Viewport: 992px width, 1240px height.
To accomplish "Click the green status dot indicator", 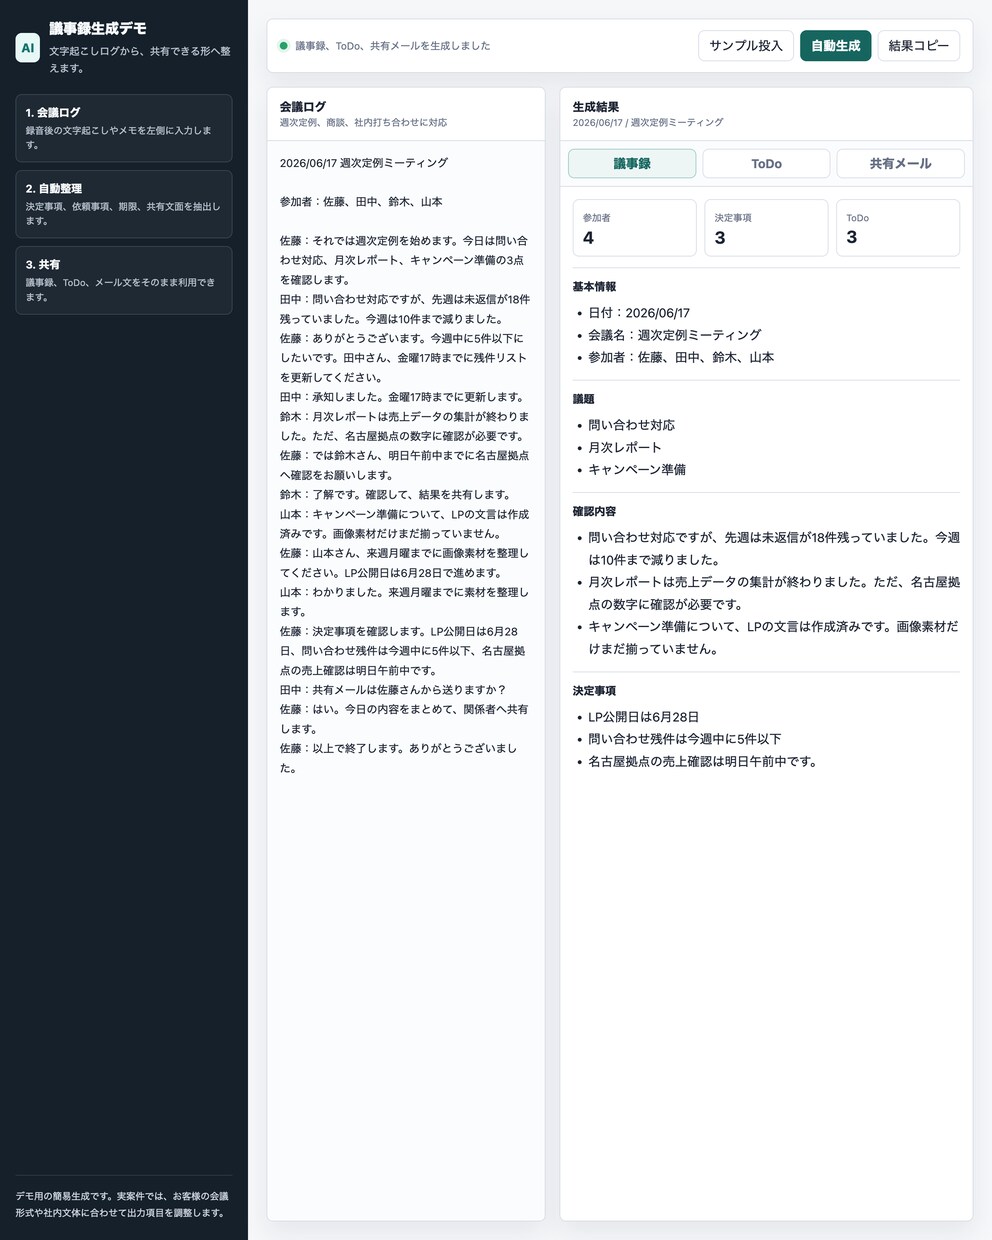I will 284,46.
